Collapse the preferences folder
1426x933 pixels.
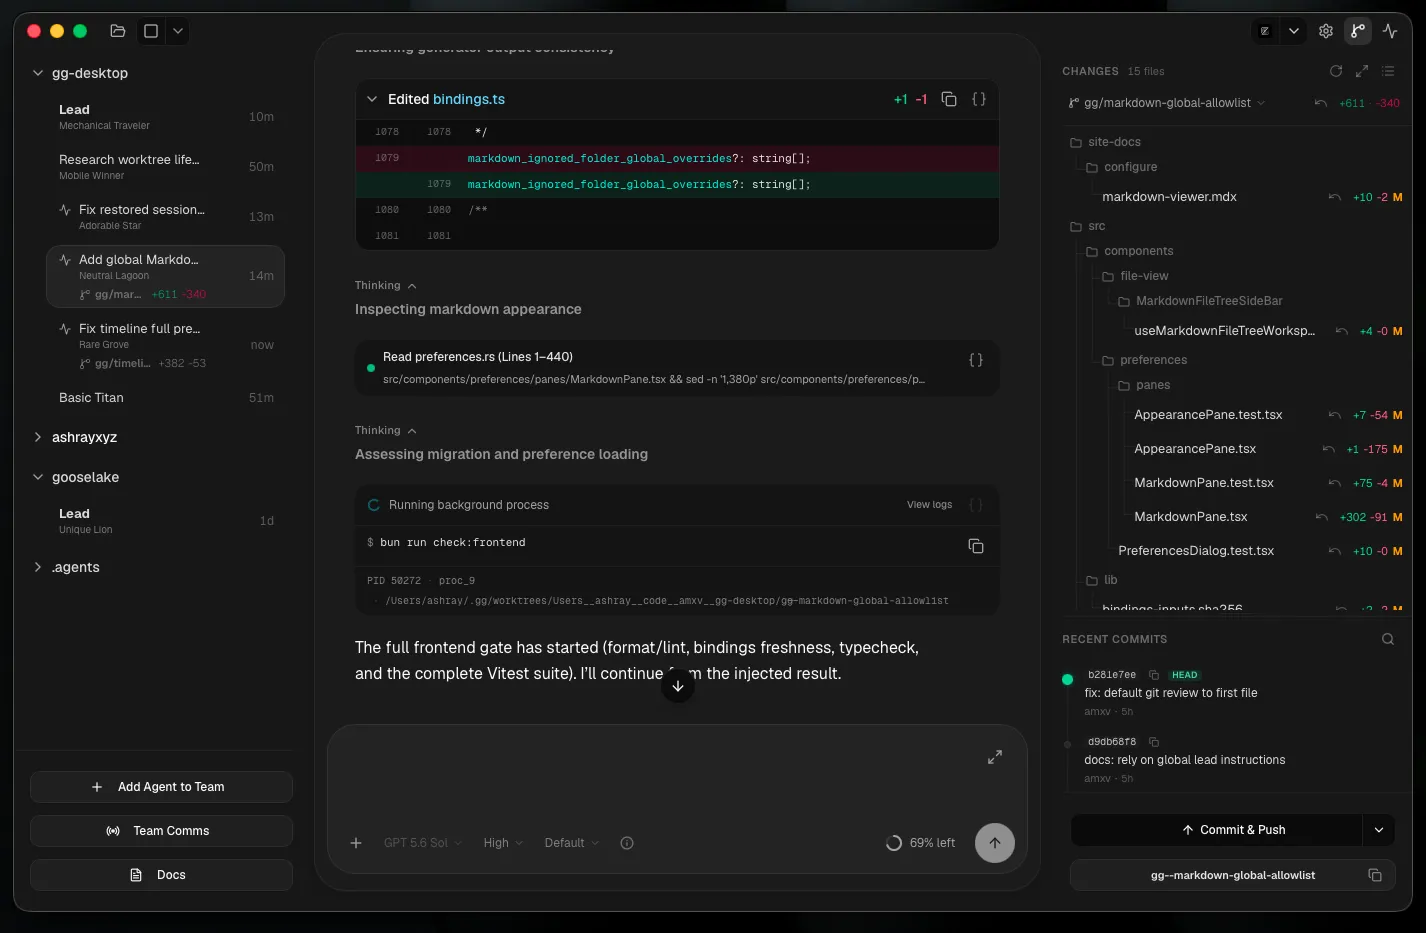tap(1144, 360)
